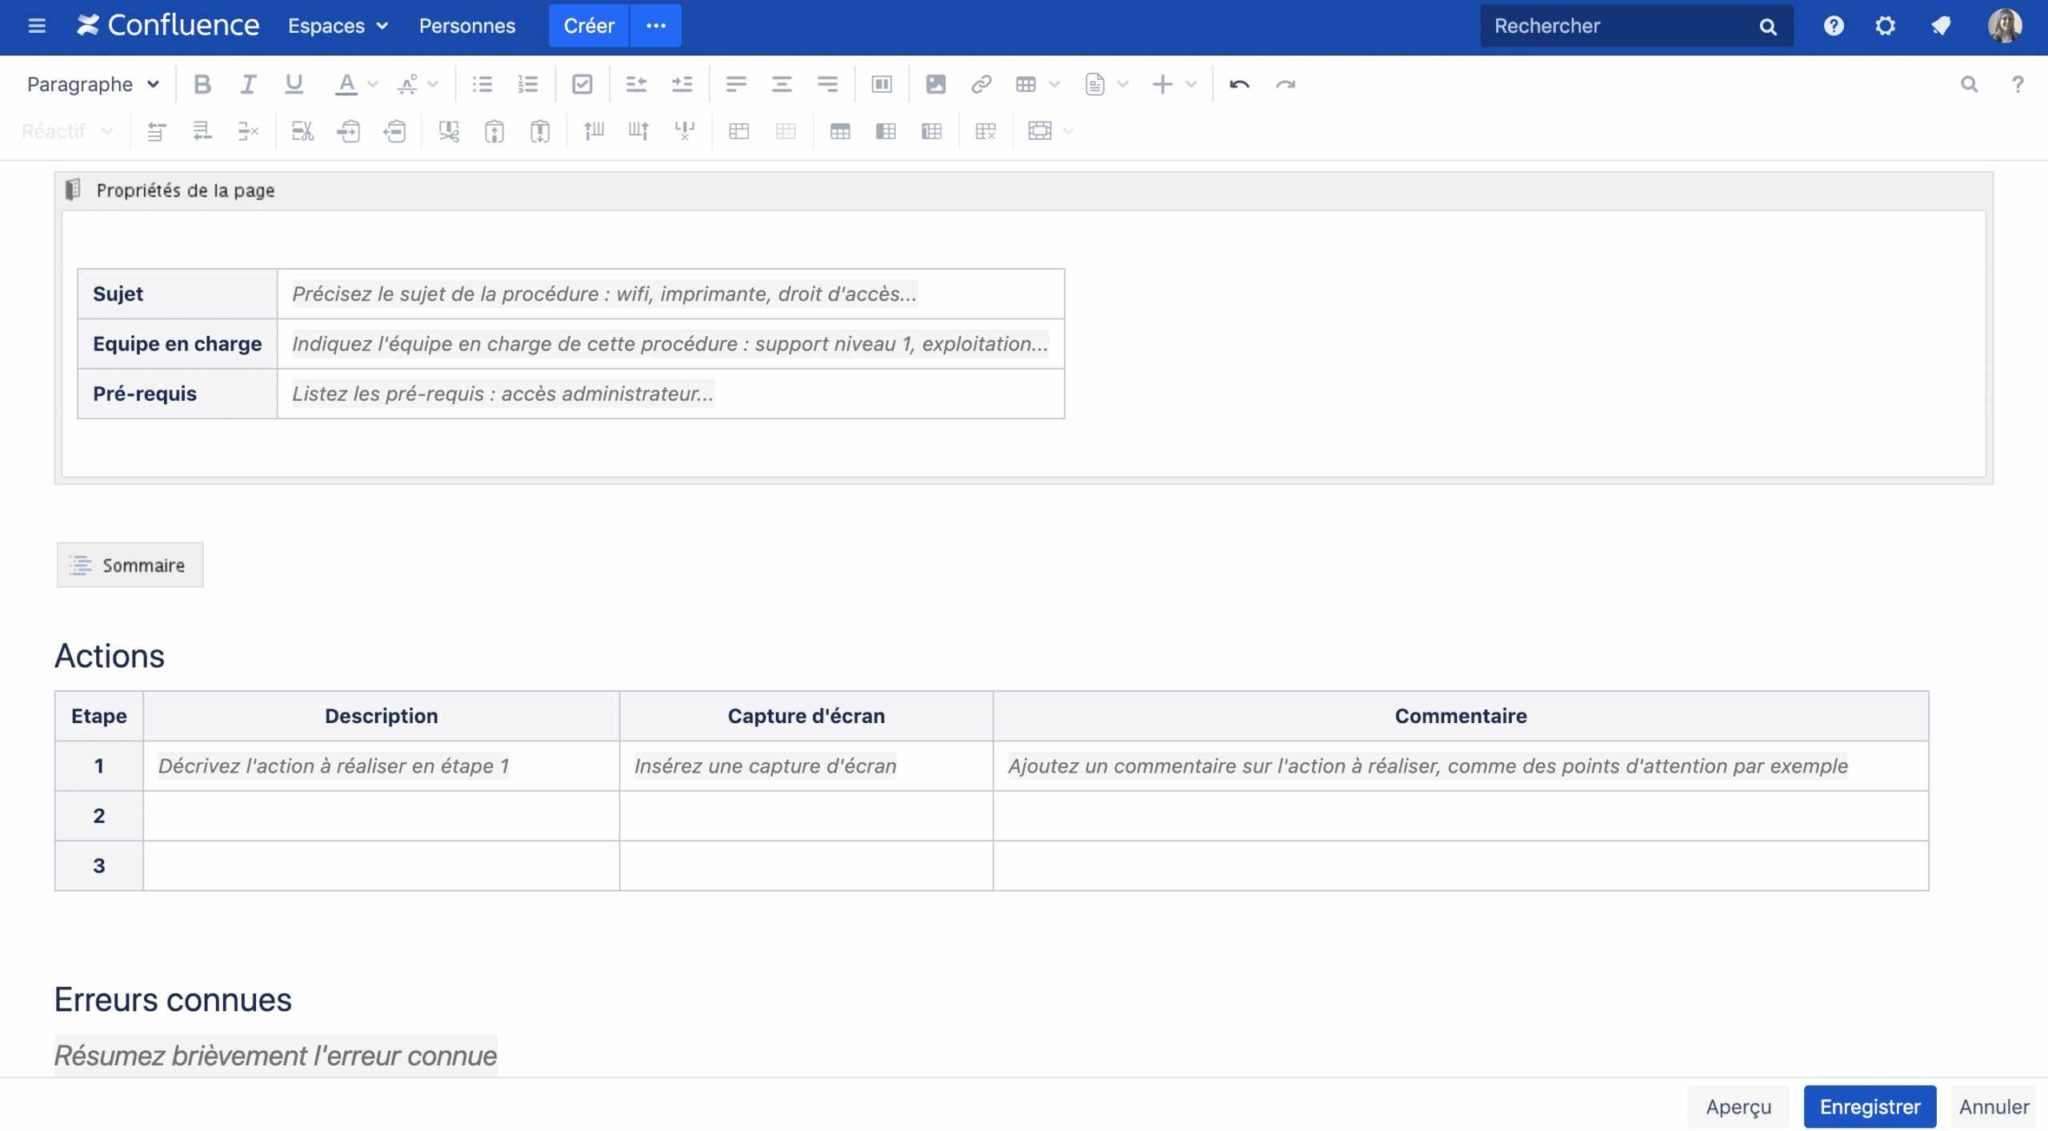
Task: Increase paragraph indent
Action: pyautogui.click(x=682, y=84)
